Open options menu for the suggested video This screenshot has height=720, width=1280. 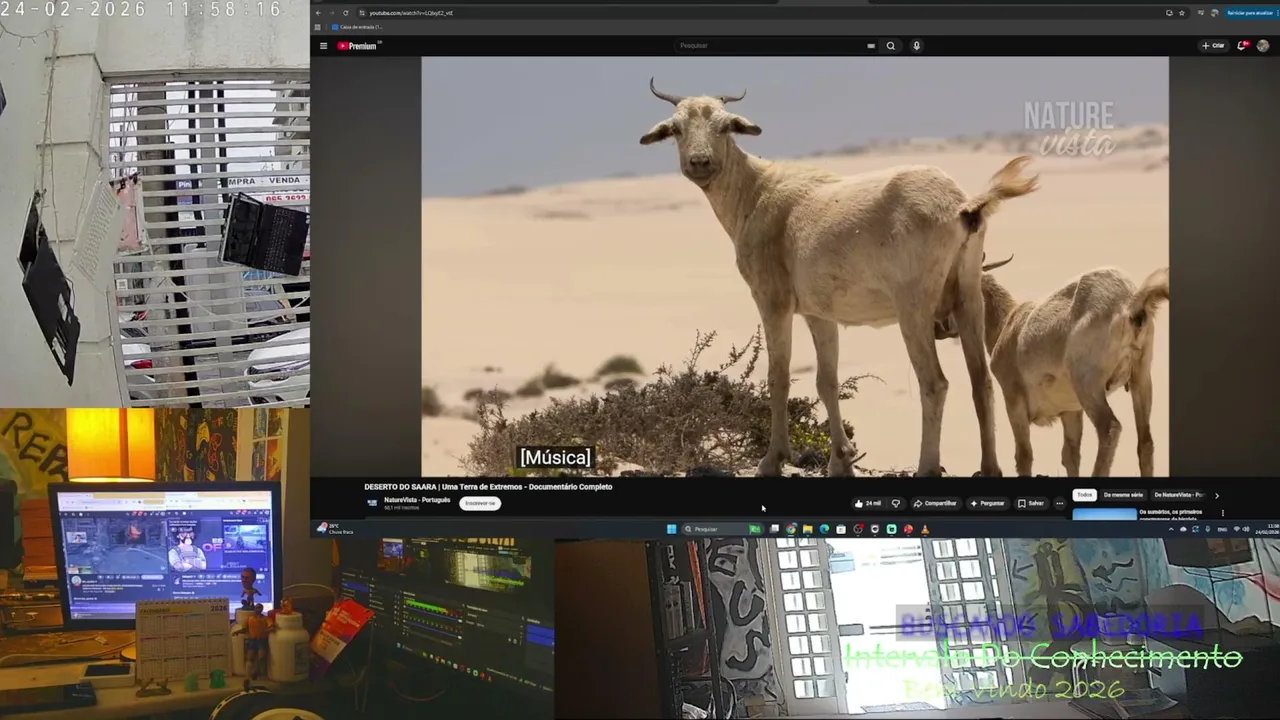pyautogui.click(x=1222, y=513)
